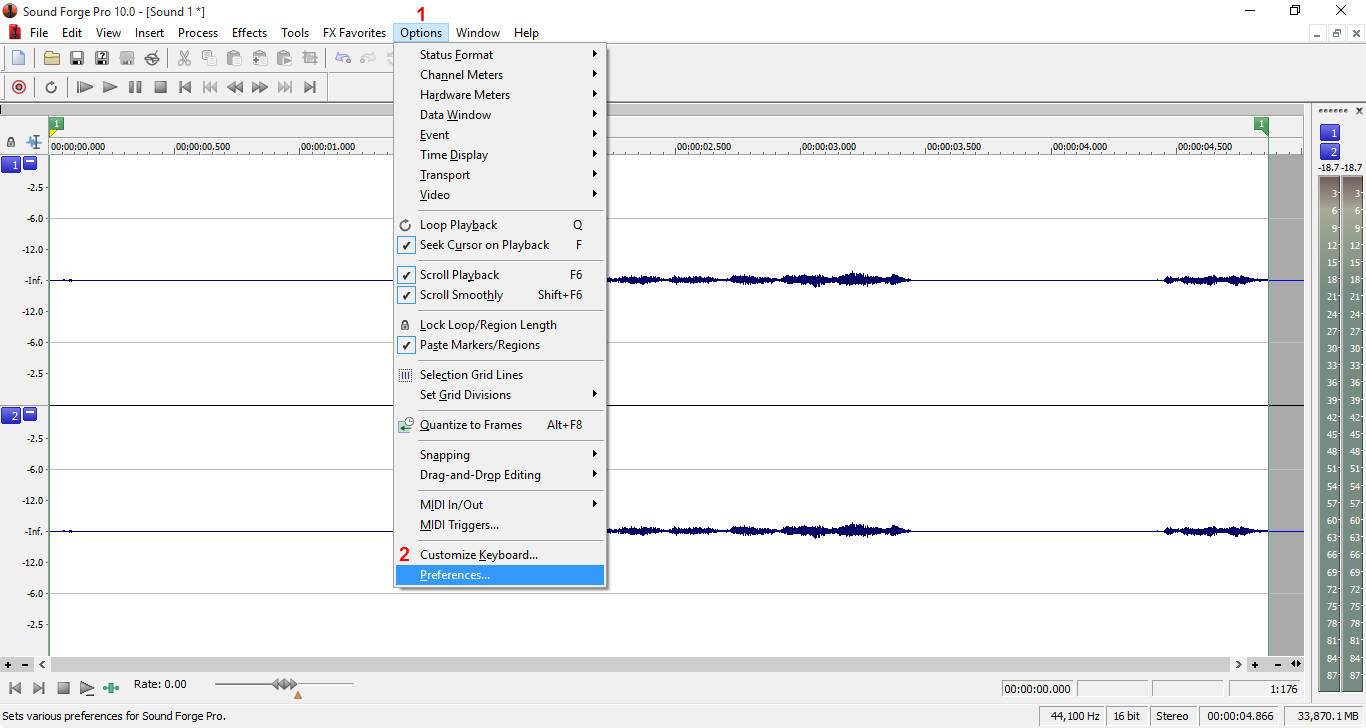This screenshot has height=728, width=1366.
Task: Click the time zoom-out minus button
Action: click(1277, 664)
